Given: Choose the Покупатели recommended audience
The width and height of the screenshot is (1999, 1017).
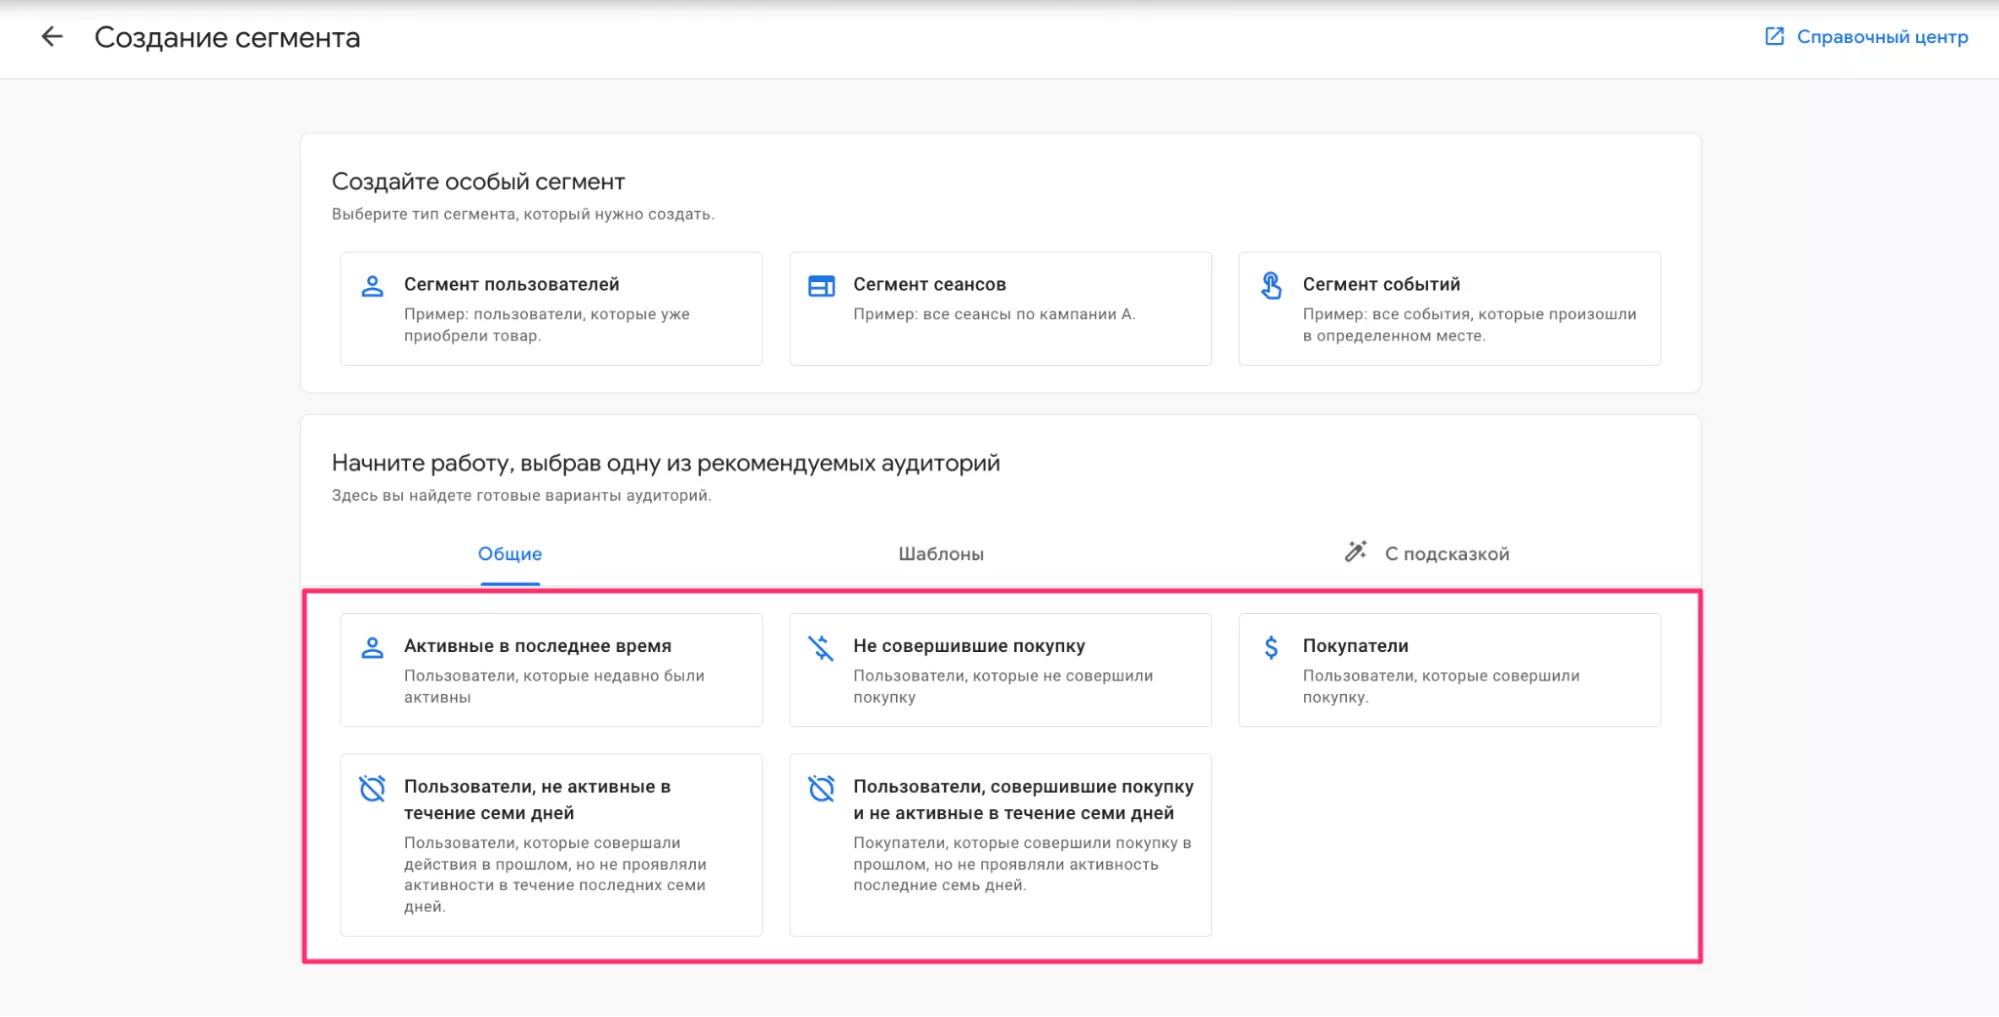Looking at the screenshot, I should [x=1448, y=670].
